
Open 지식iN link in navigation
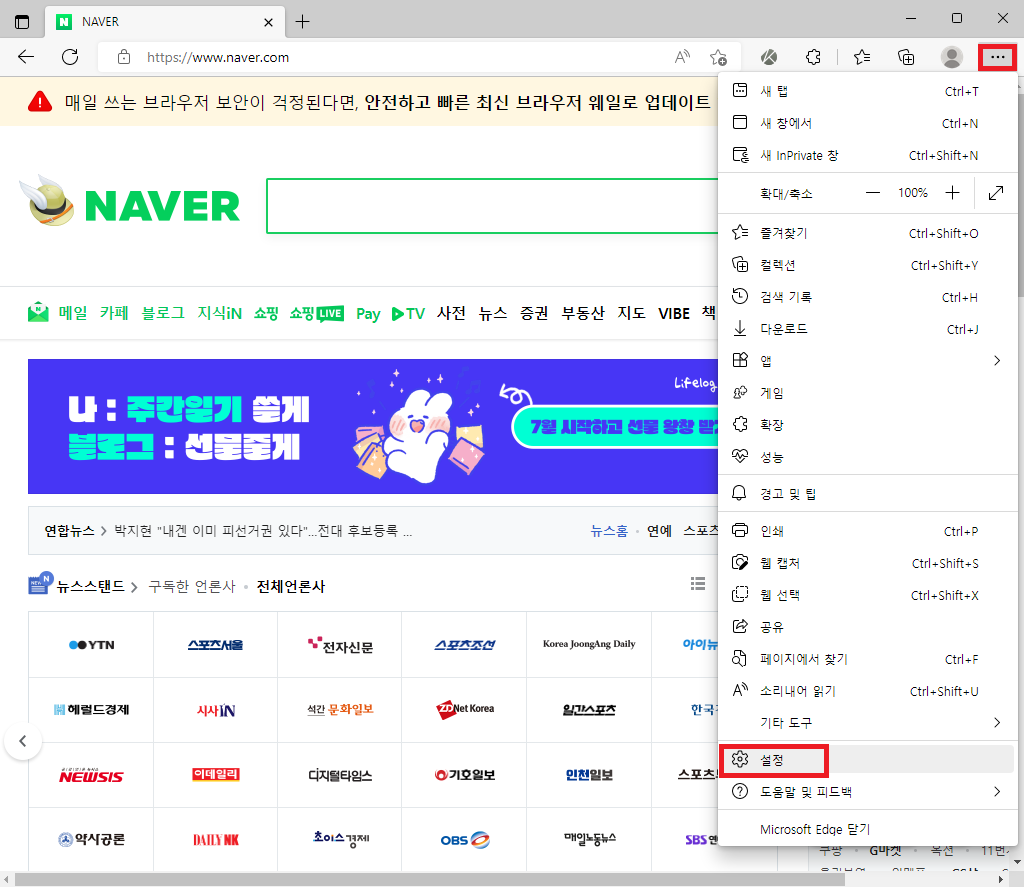(220, 313)
